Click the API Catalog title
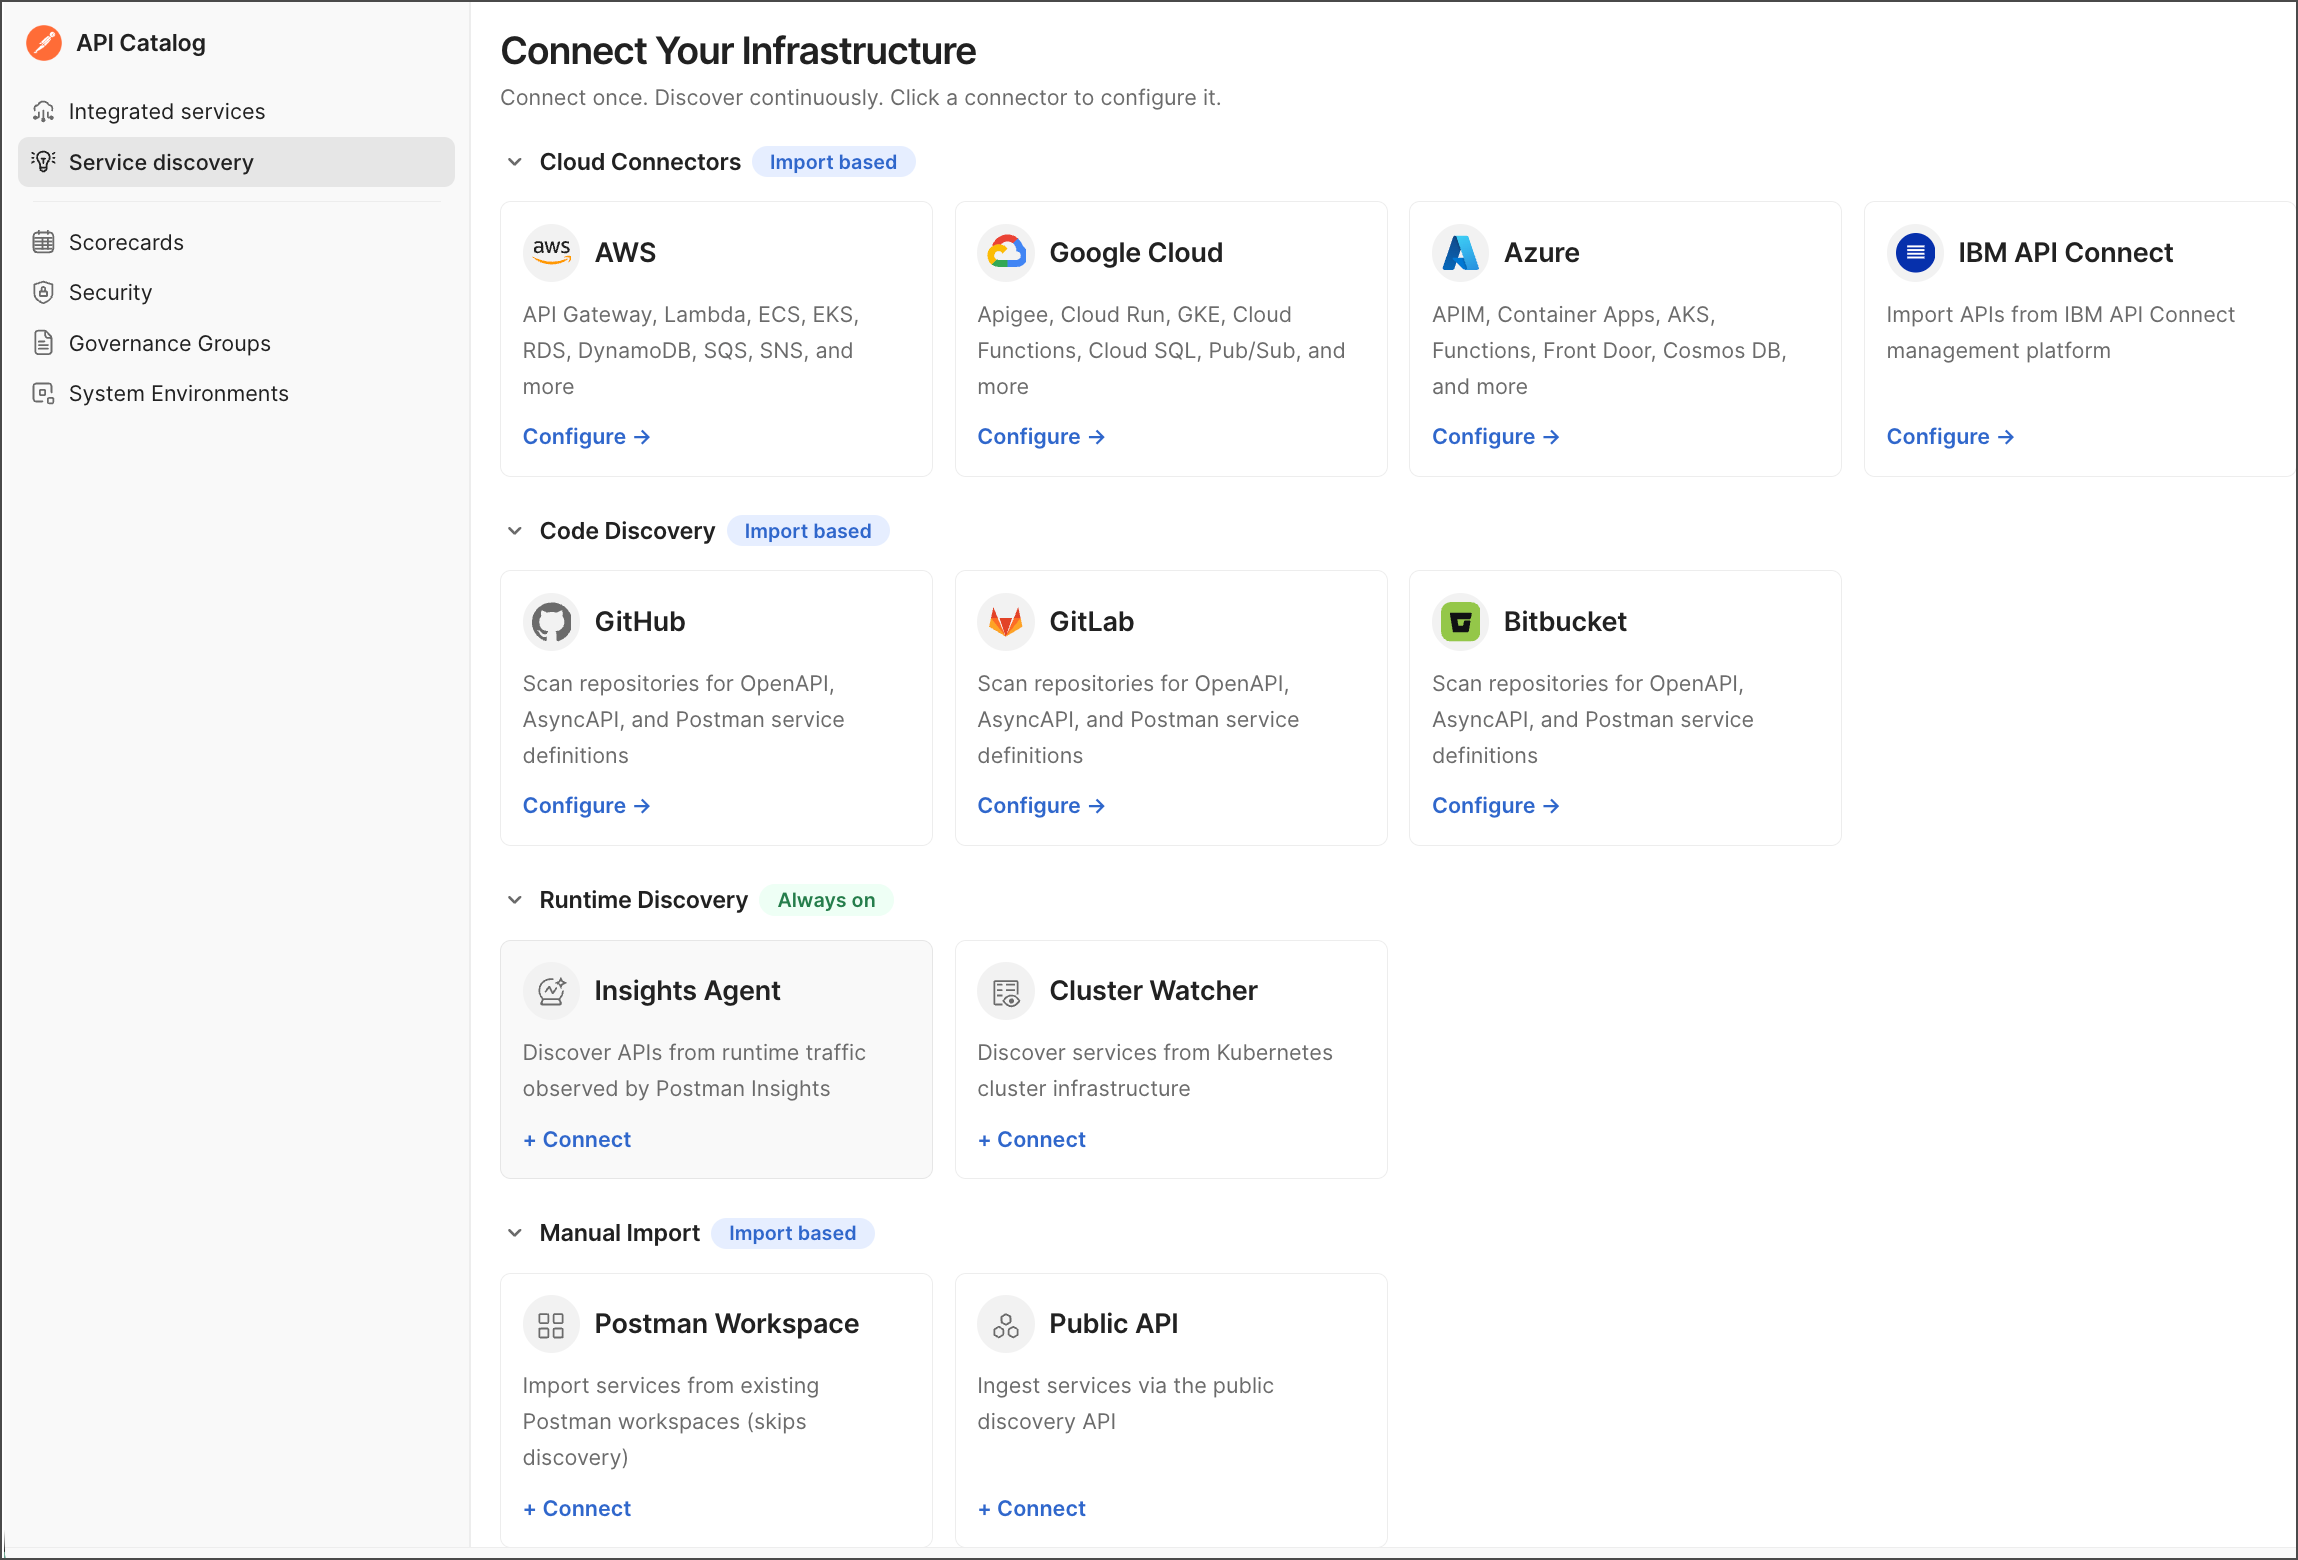 pos(141,43)
